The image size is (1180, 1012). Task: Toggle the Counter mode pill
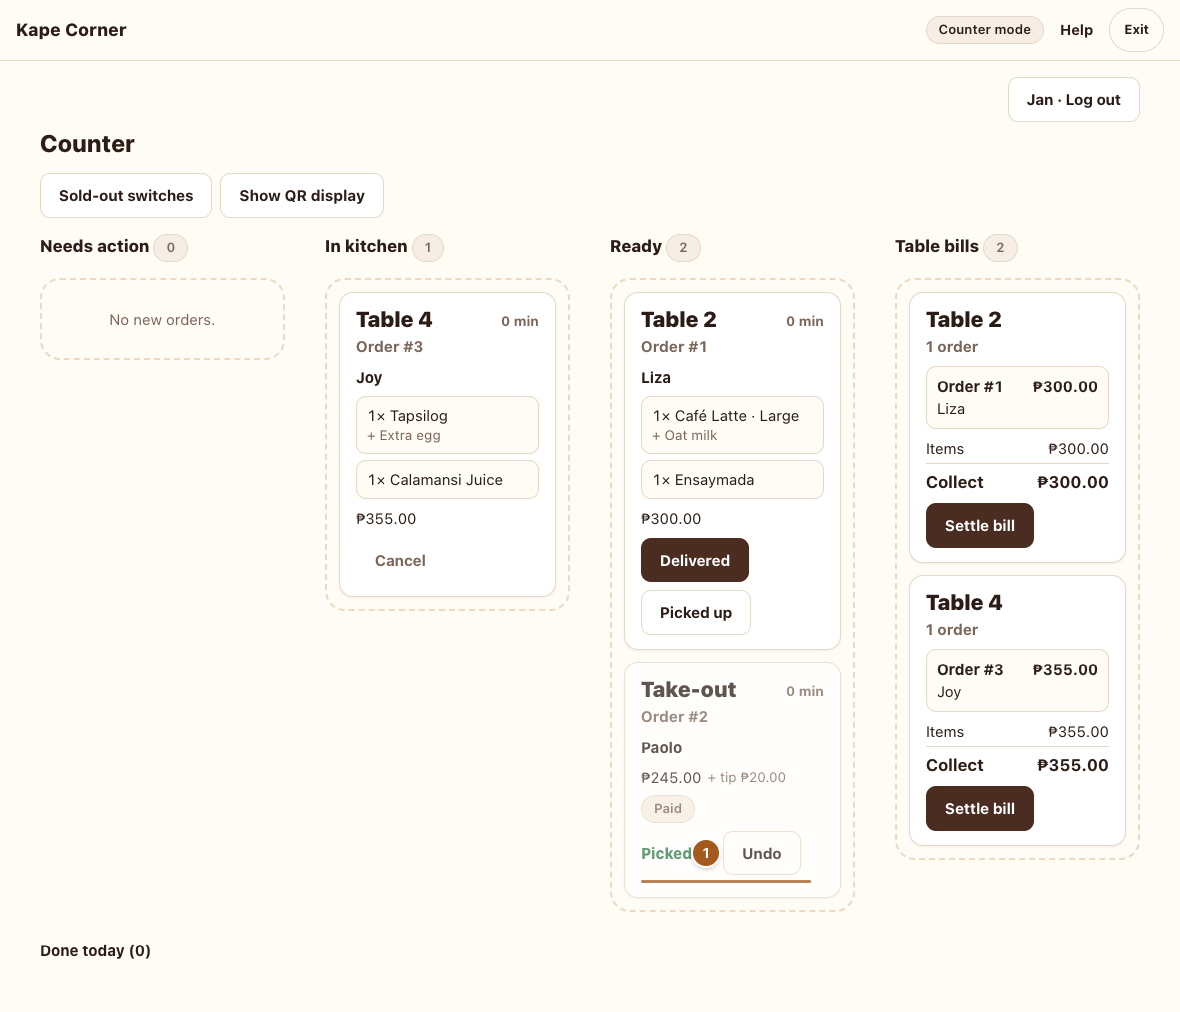point(984,30)
